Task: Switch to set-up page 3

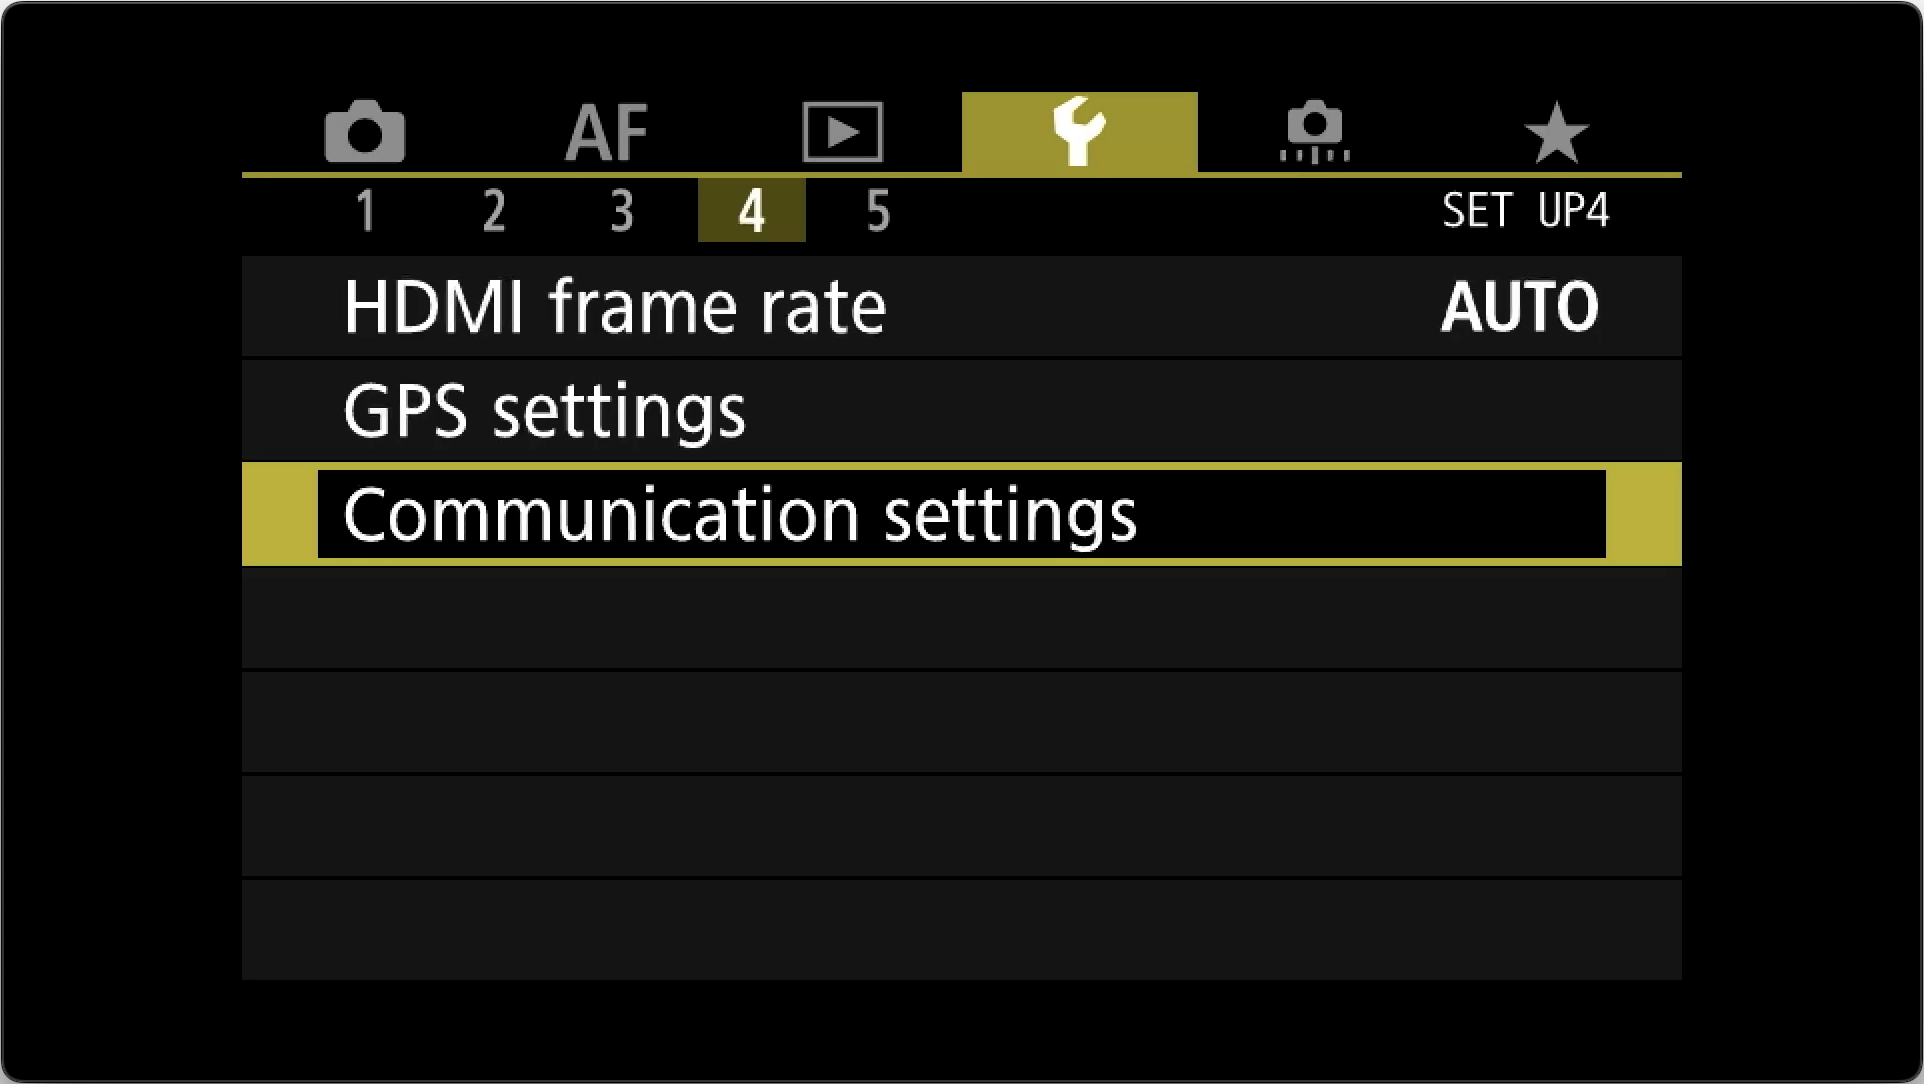Action: [622, 211]
